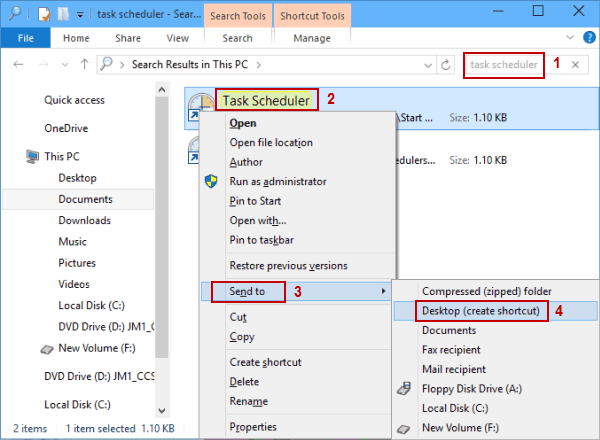Click the blue Help question mark icon

[589, 37]
